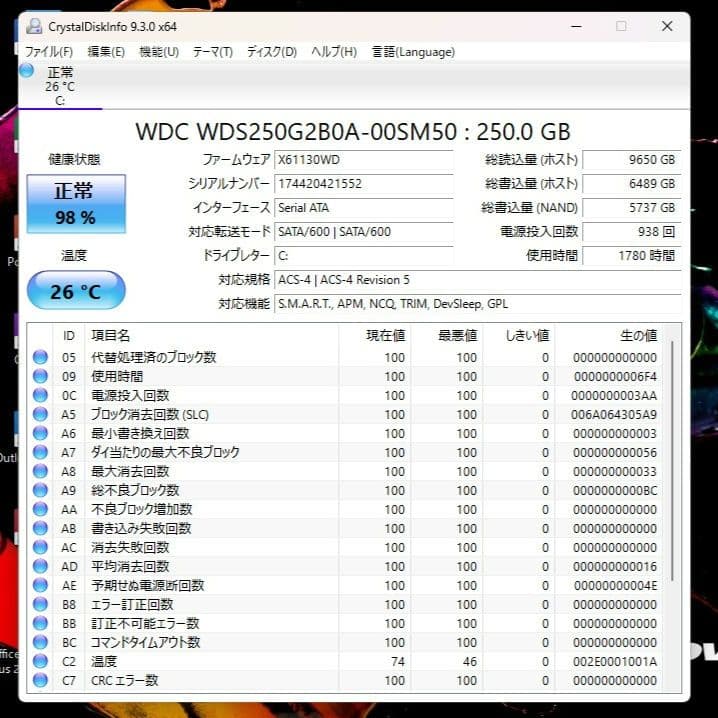Select the コマンドタイムアウト数 row name
The image size is (718, 718).
point(146,642)
